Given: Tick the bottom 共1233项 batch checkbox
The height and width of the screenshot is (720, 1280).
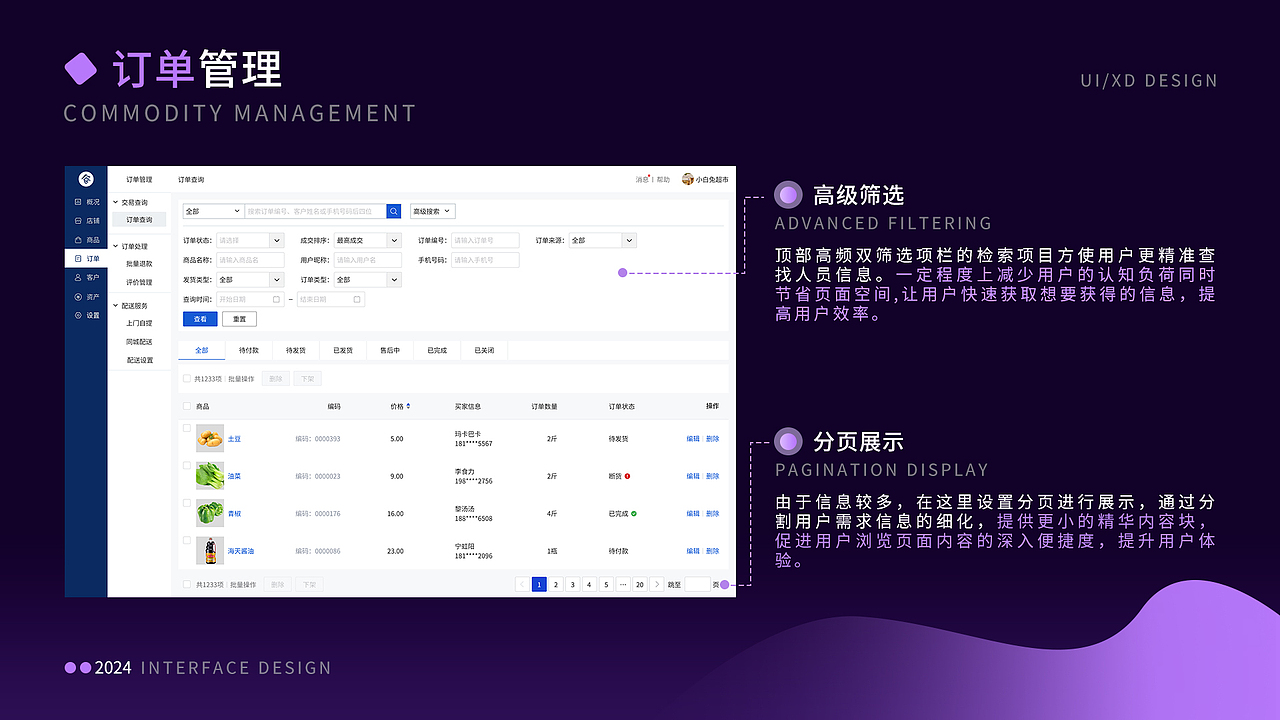Looking at the screenshot, I should [x=187, y=584].
